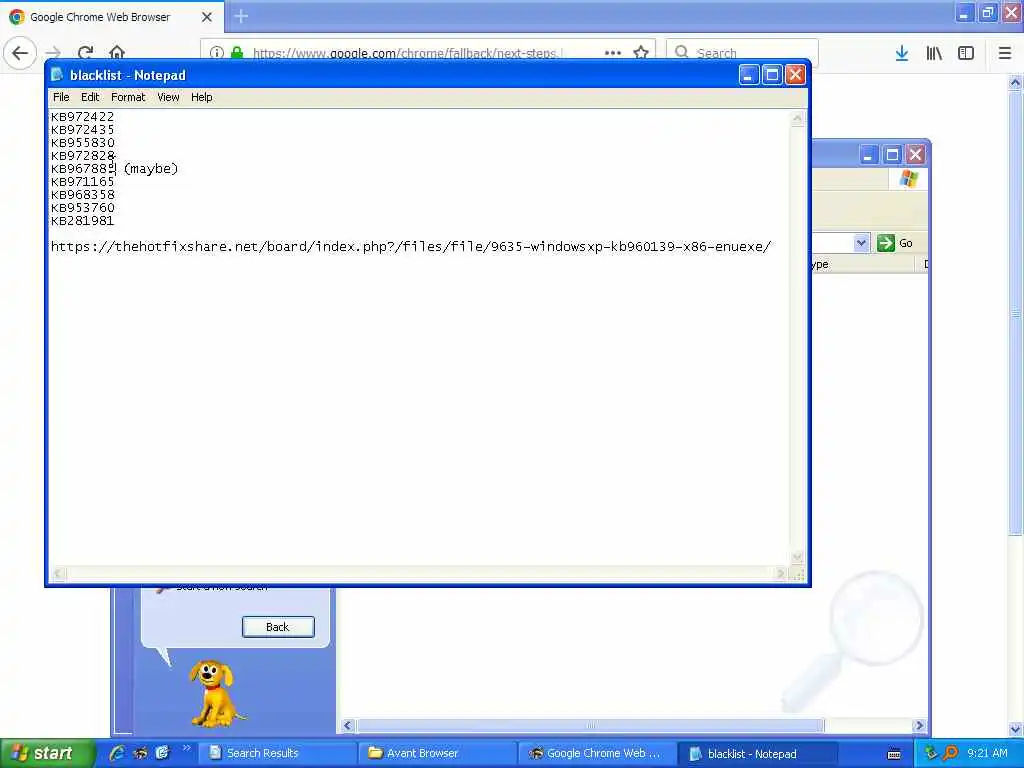Screen dimensions: 1024x768
Task: Click Notepad horizontal scrollbar right arrow
Action: (780, 574)
